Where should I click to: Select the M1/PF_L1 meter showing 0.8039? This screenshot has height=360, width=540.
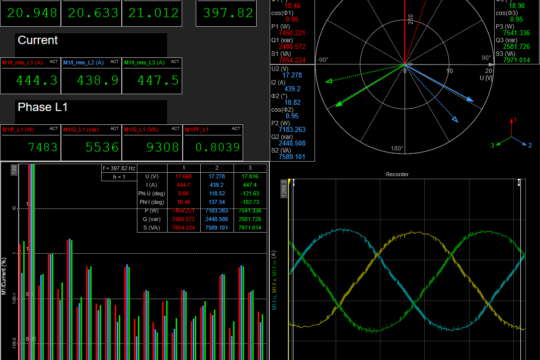pyautogui.click(x=213, y=142)
